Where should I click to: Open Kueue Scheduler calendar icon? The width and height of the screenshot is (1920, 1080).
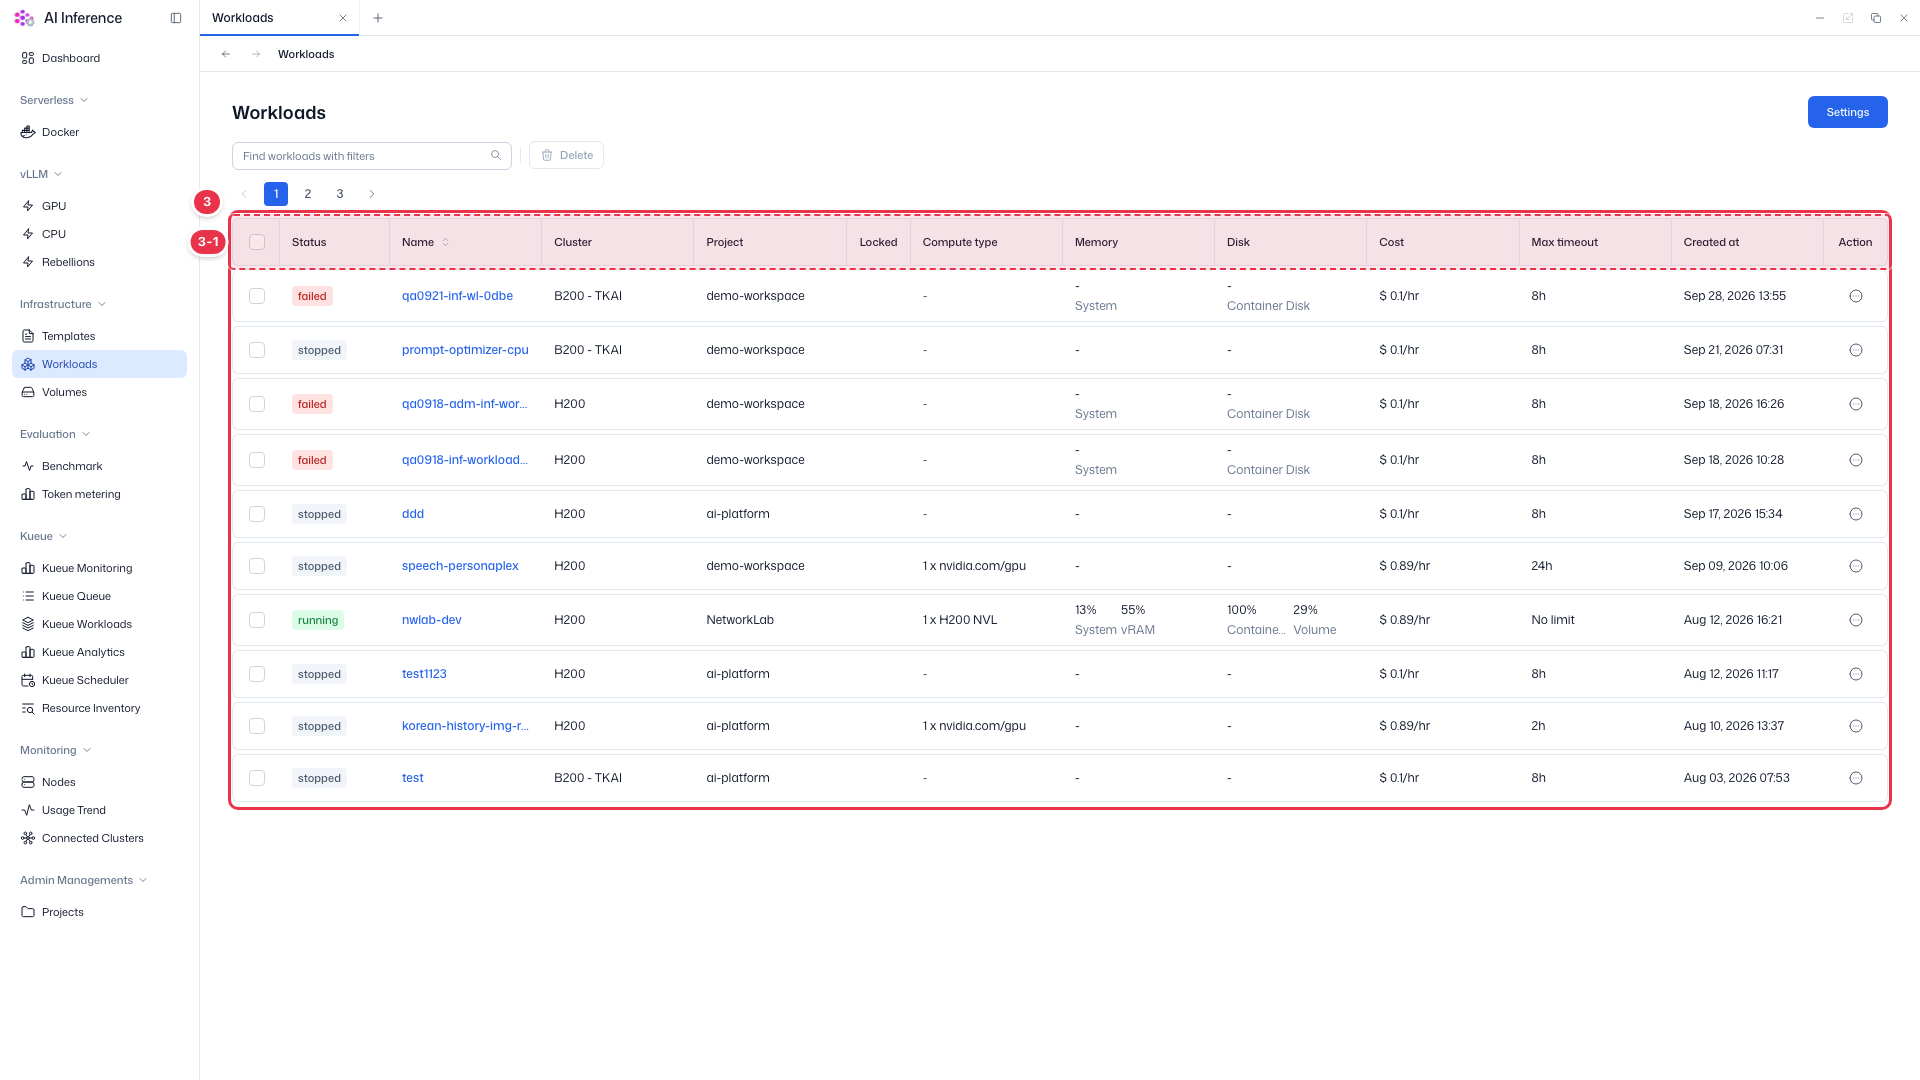28,680
